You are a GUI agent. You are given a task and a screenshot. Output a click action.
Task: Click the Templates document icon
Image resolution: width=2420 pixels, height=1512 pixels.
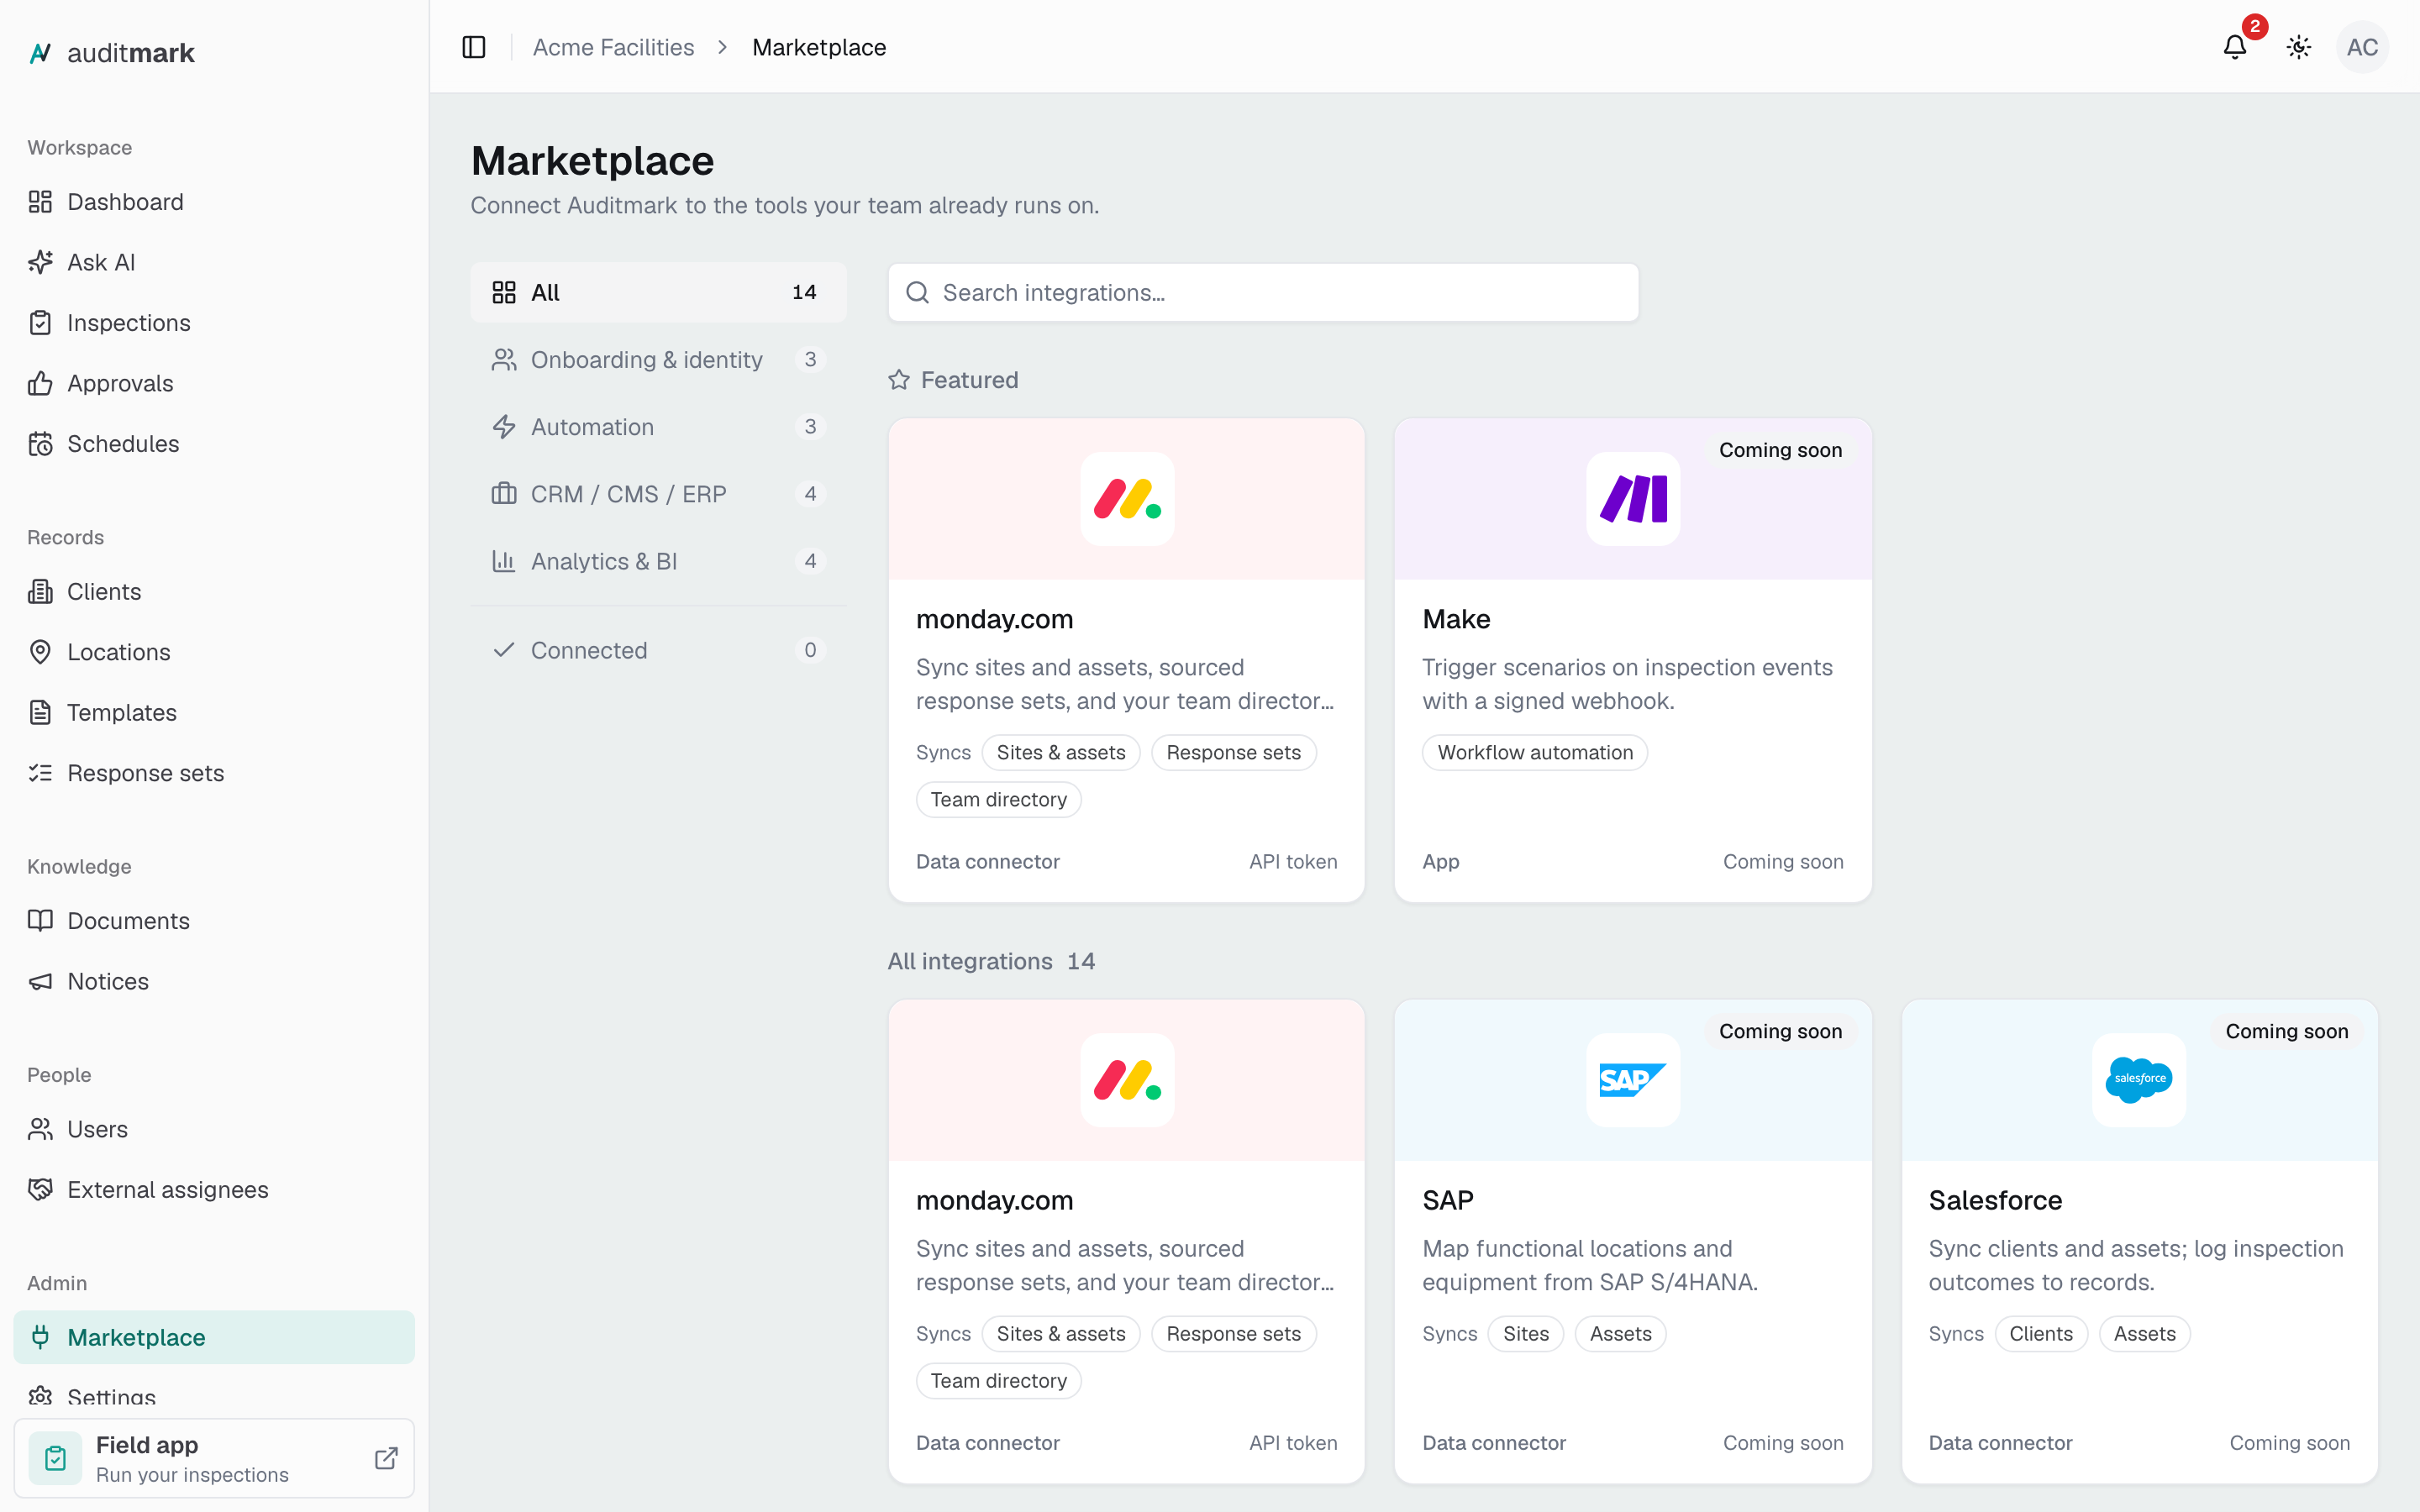[x=40, y=713]
